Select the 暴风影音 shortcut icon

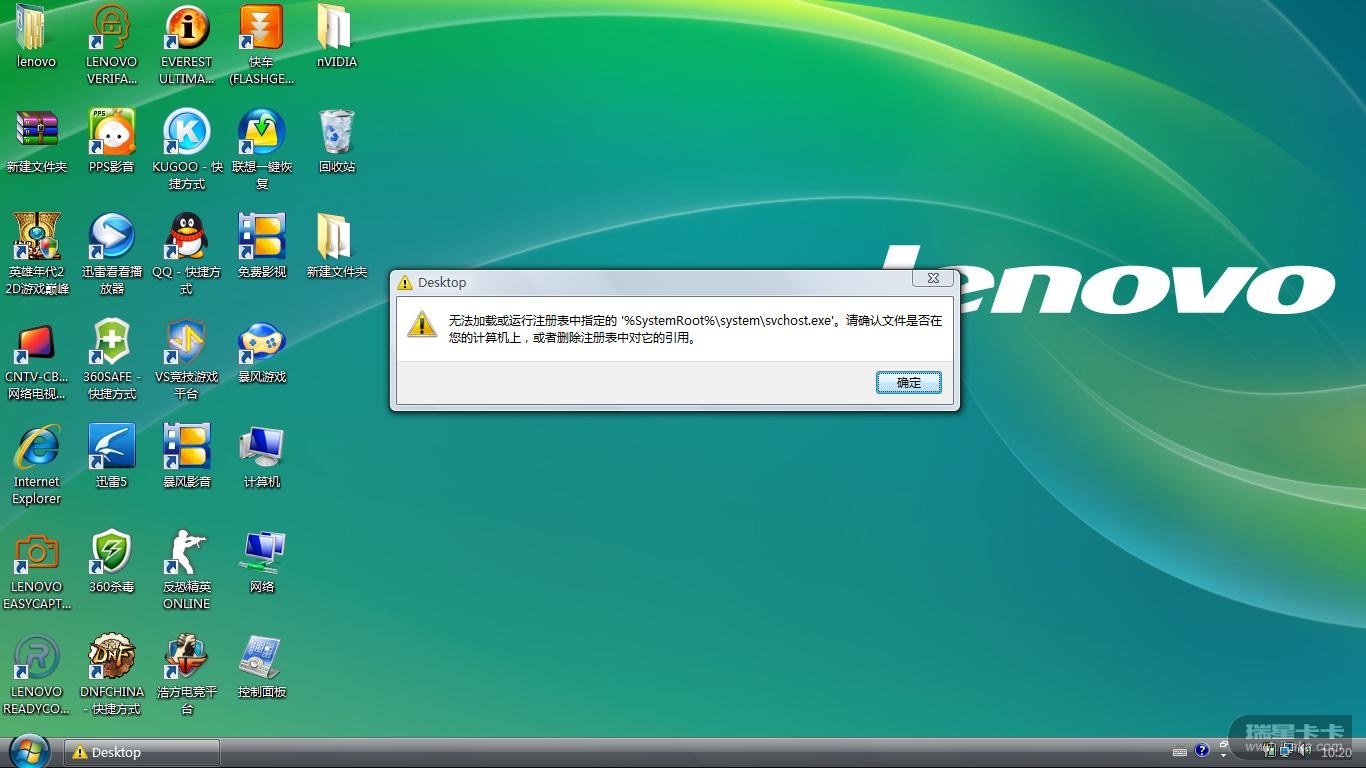point(187,447)
